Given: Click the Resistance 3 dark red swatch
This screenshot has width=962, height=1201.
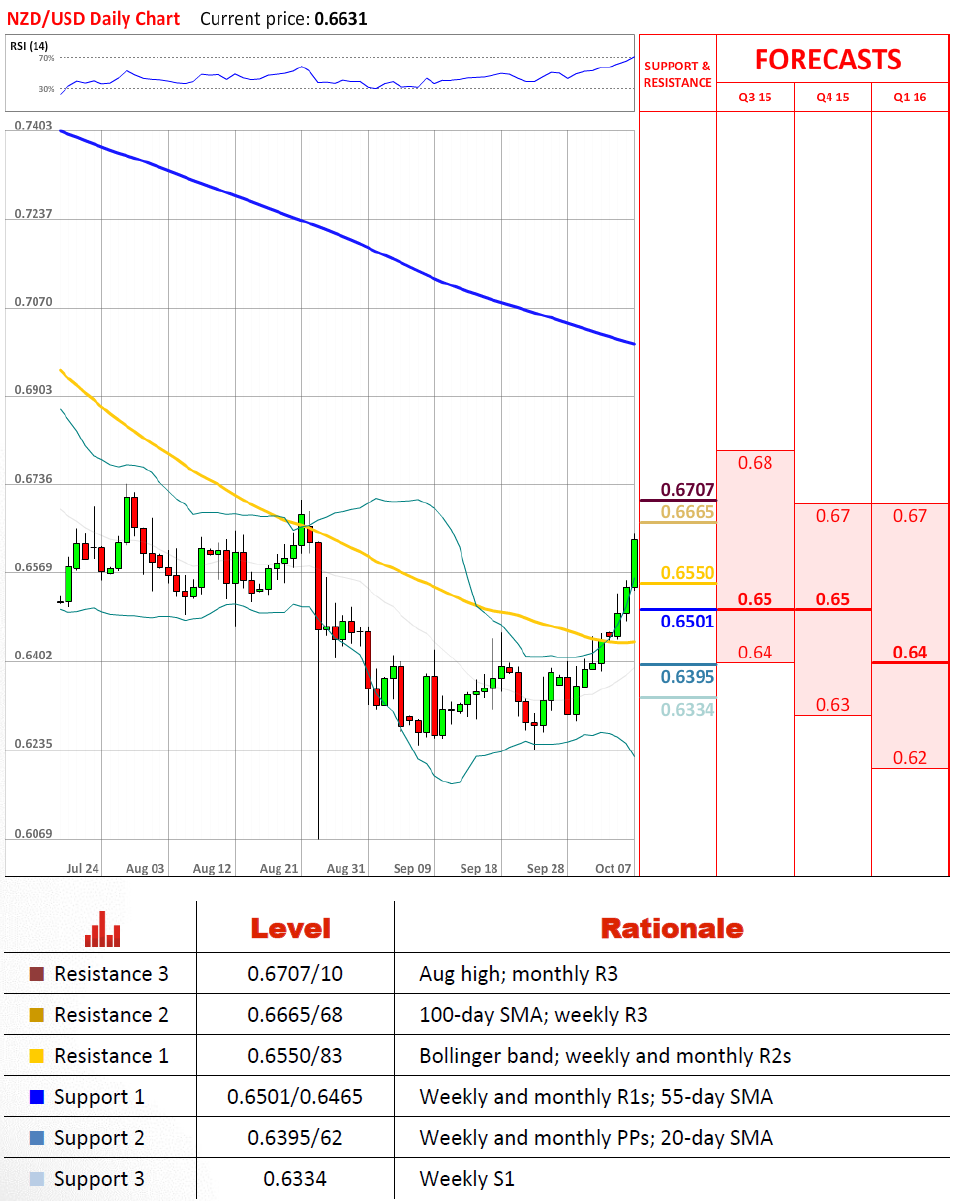Looking at the screenshot, I should [37, 974].
